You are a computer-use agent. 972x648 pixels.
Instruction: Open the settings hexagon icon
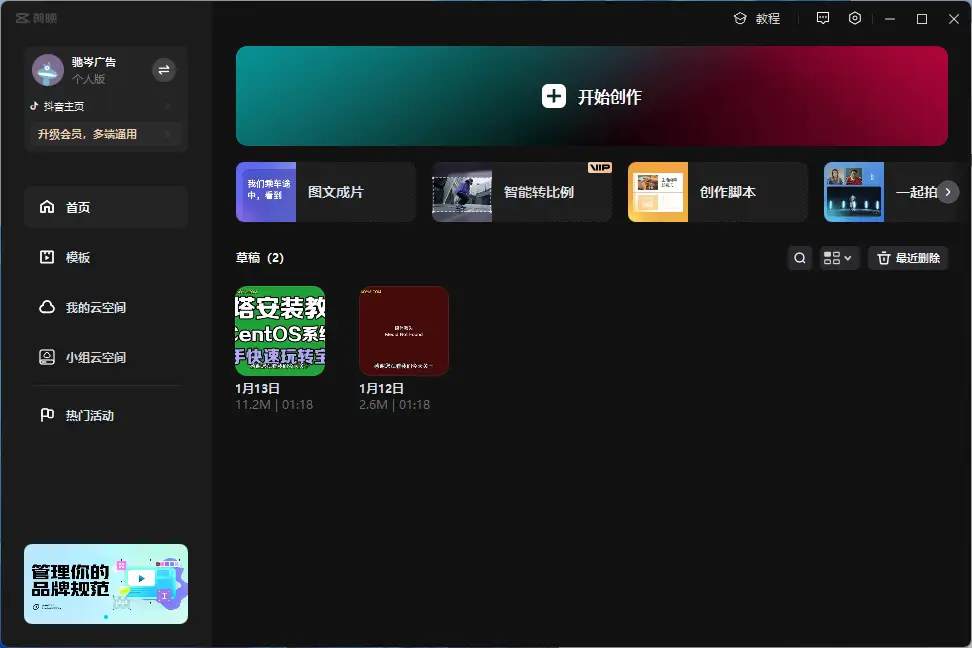(855, 18)
